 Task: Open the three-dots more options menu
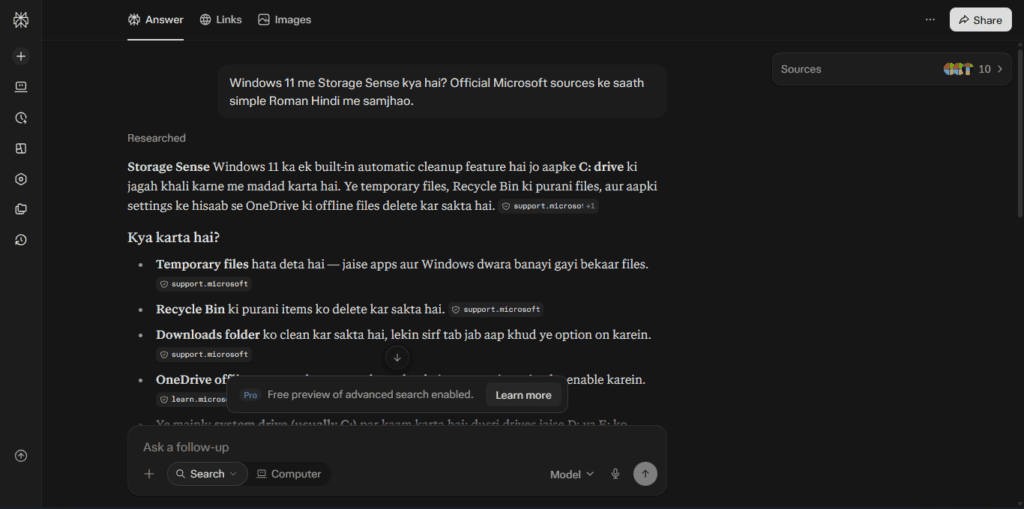pos(930,20)
